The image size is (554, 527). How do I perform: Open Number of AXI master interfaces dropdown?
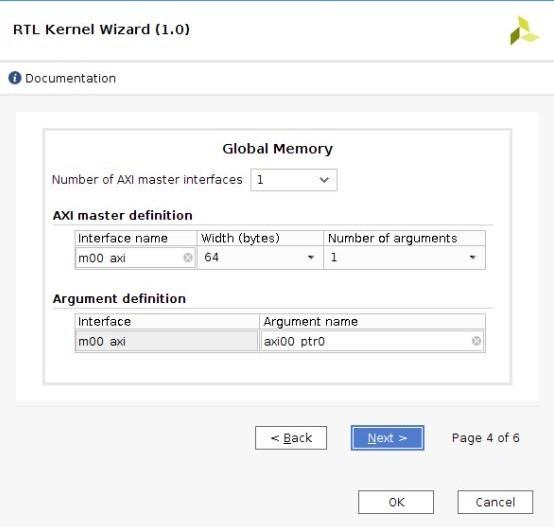294,180
